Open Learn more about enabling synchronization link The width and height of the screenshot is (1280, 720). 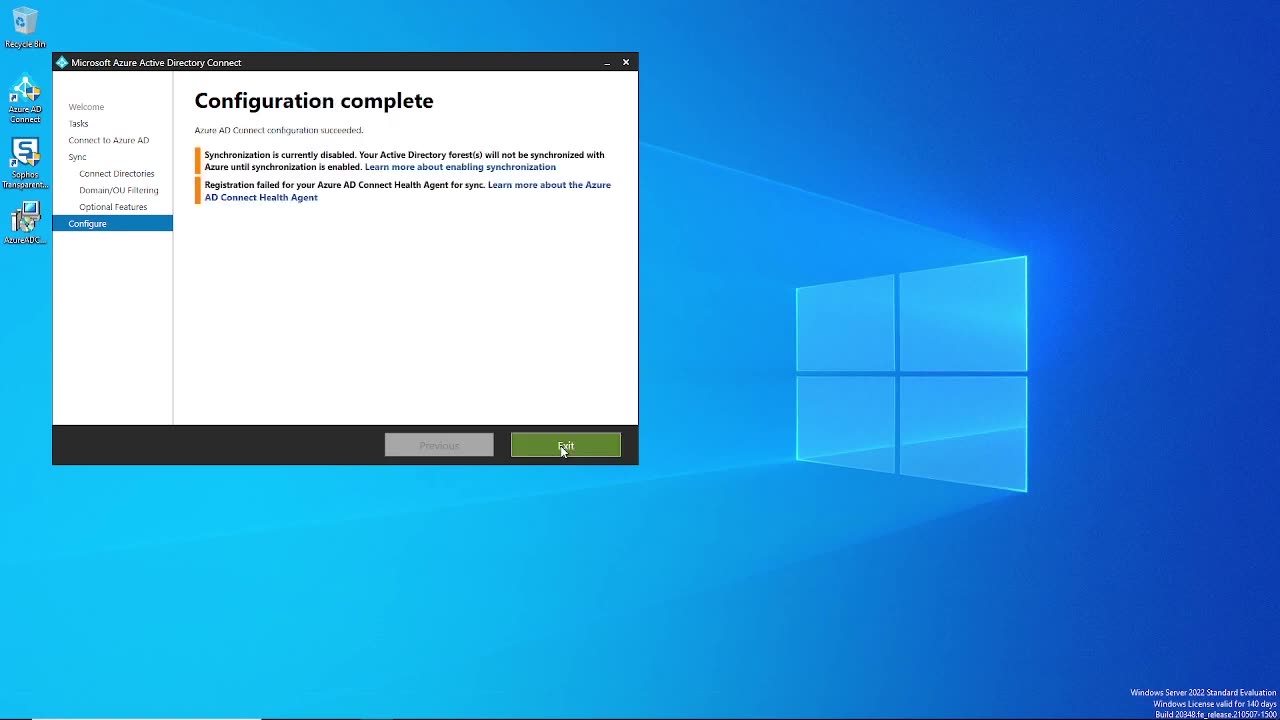point(460,167)
